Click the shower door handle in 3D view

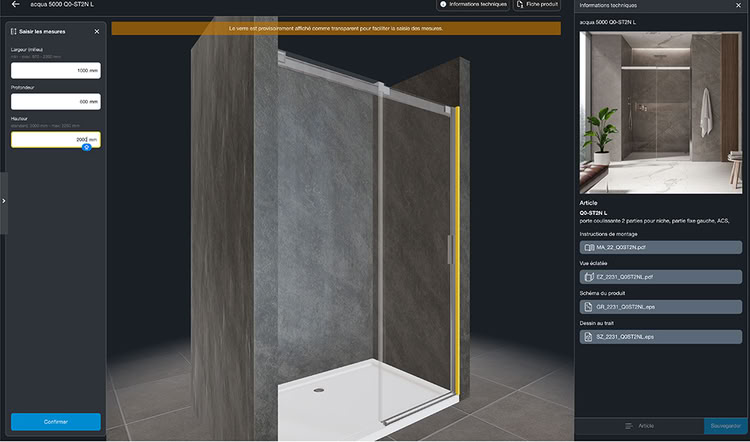(450, 249)
